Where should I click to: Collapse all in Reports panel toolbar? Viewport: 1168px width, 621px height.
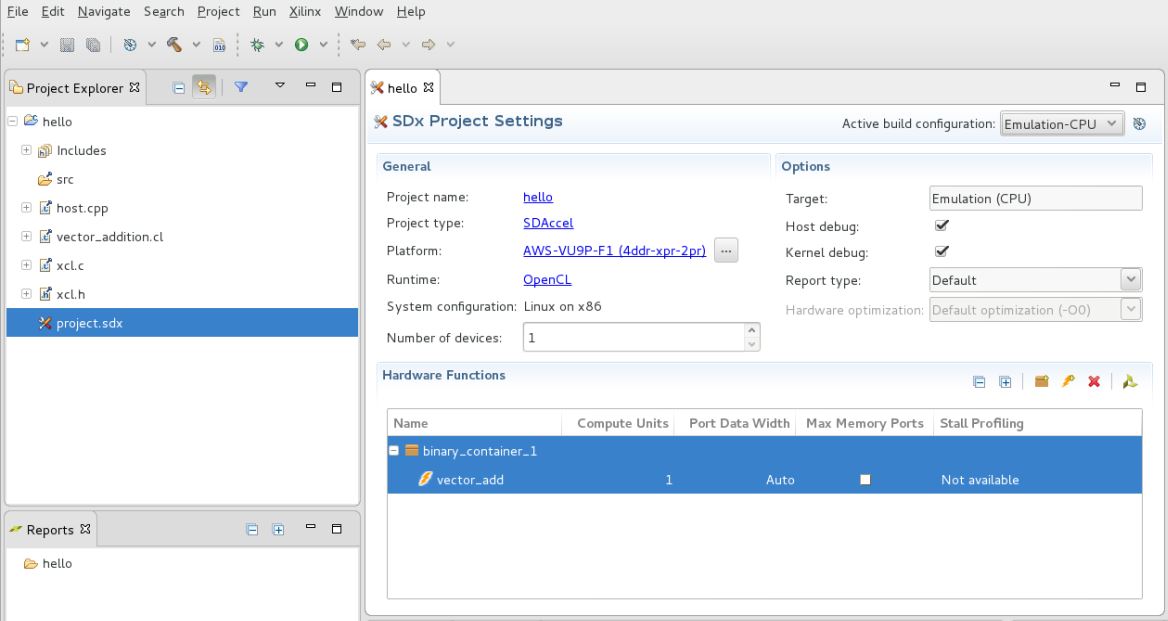(x=253, y=529)
